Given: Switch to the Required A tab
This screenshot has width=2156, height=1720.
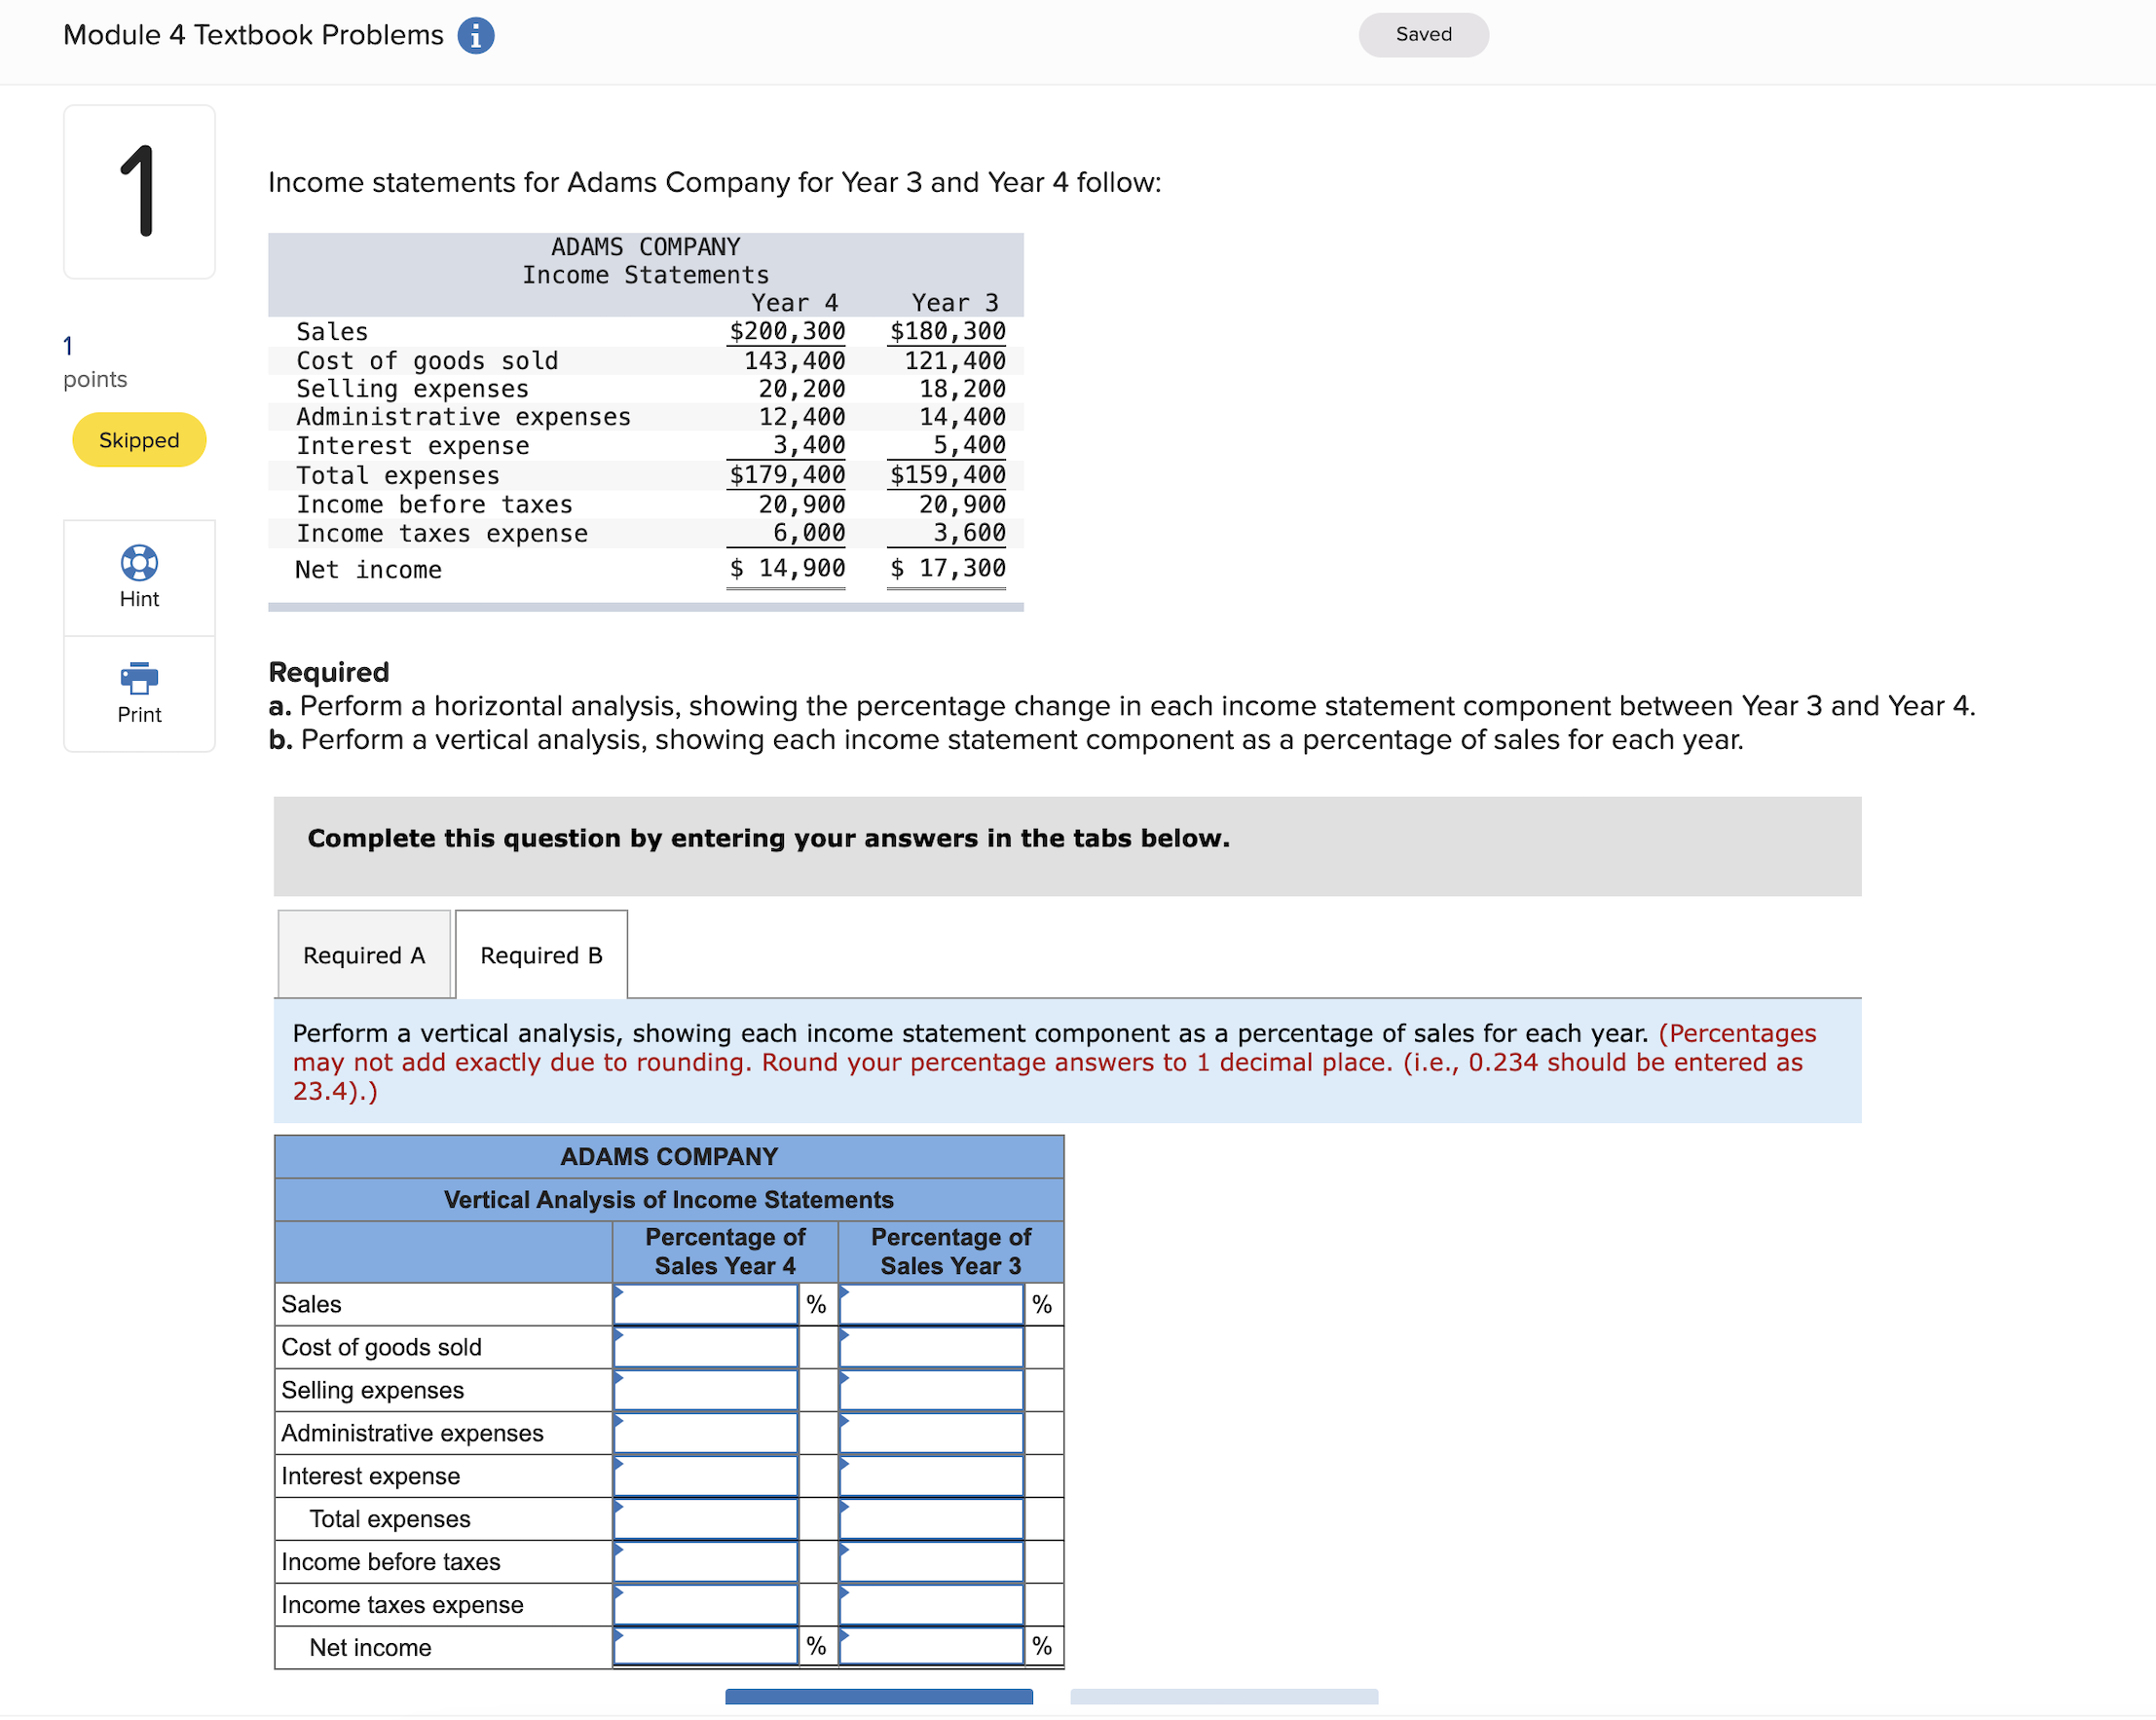Looking at the screenshot, I should 363,954.
